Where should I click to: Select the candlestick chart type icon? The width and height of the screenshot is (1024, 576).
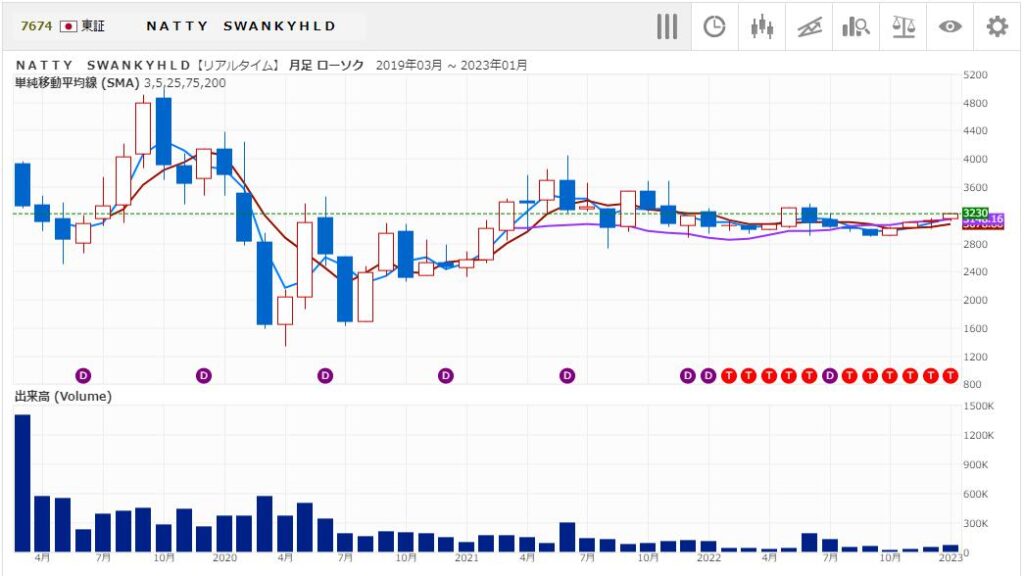761,27
